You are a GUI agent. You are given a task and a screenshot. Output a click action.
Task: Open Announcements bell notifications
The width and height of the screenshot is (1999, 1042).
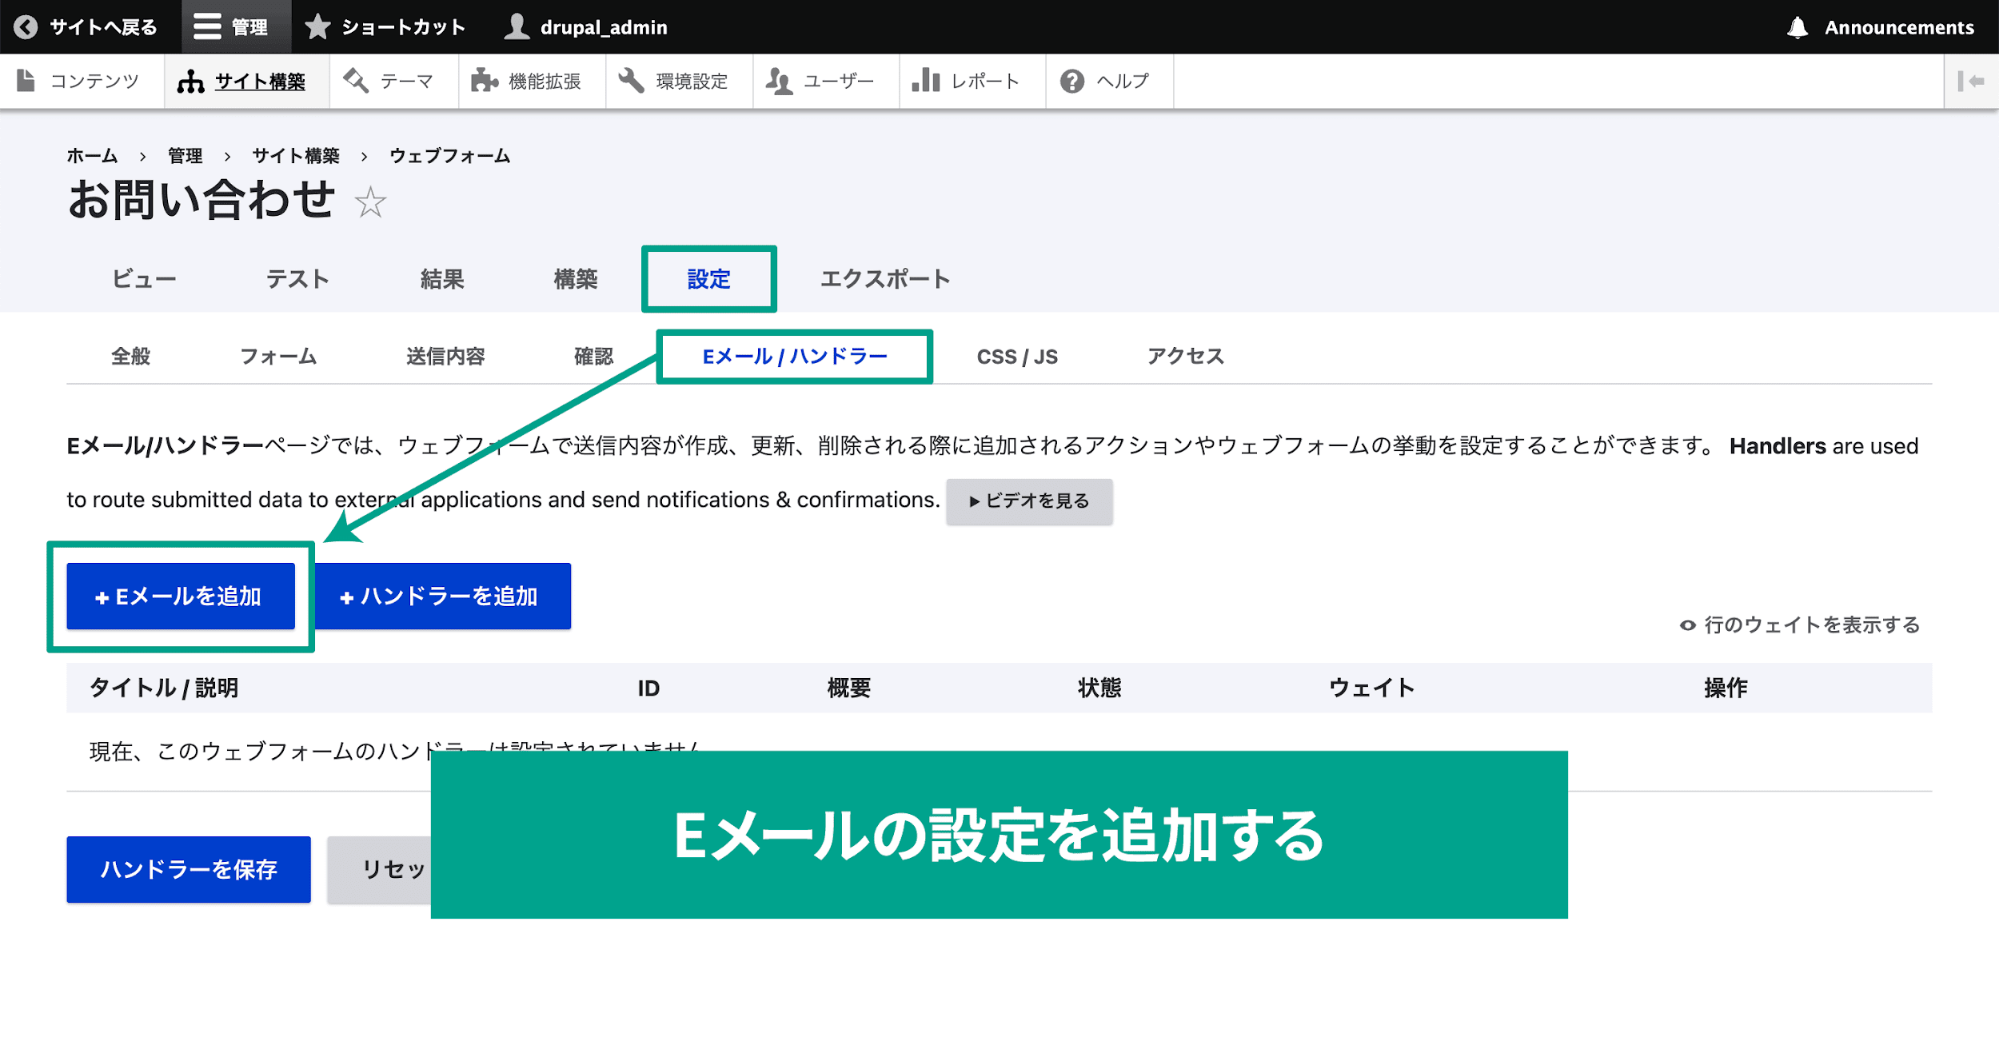tap(1880, 27)
